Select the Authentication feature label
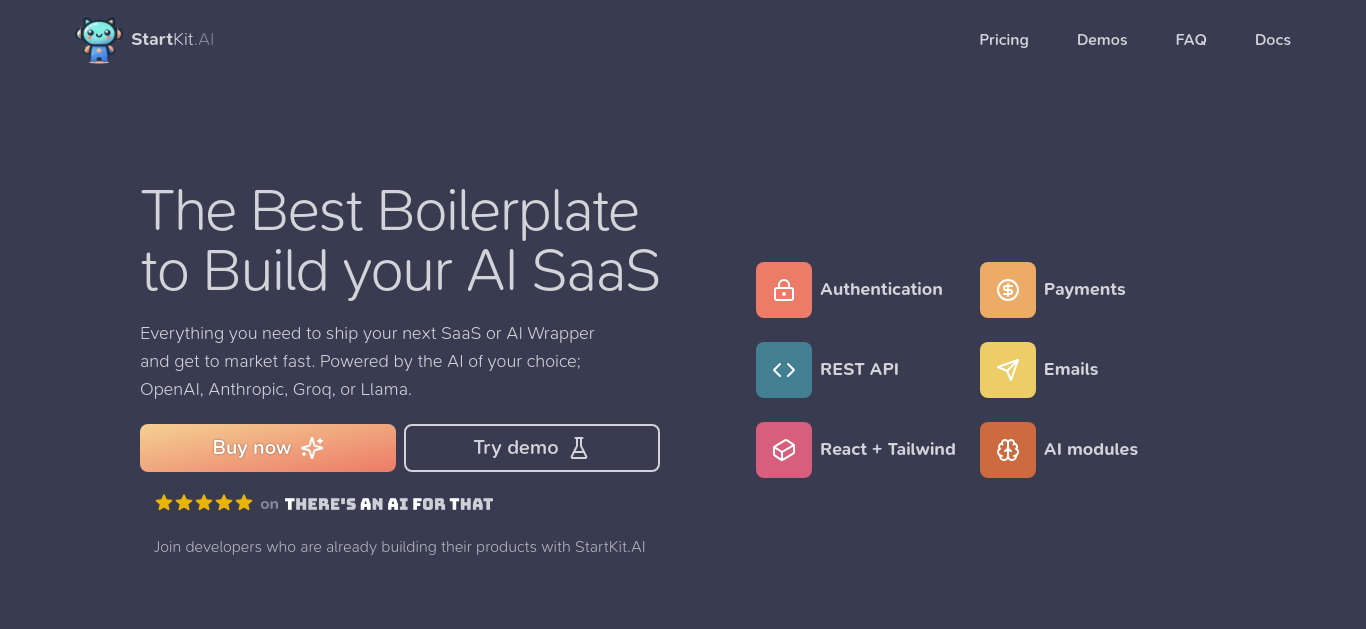 tap(881, 289)
